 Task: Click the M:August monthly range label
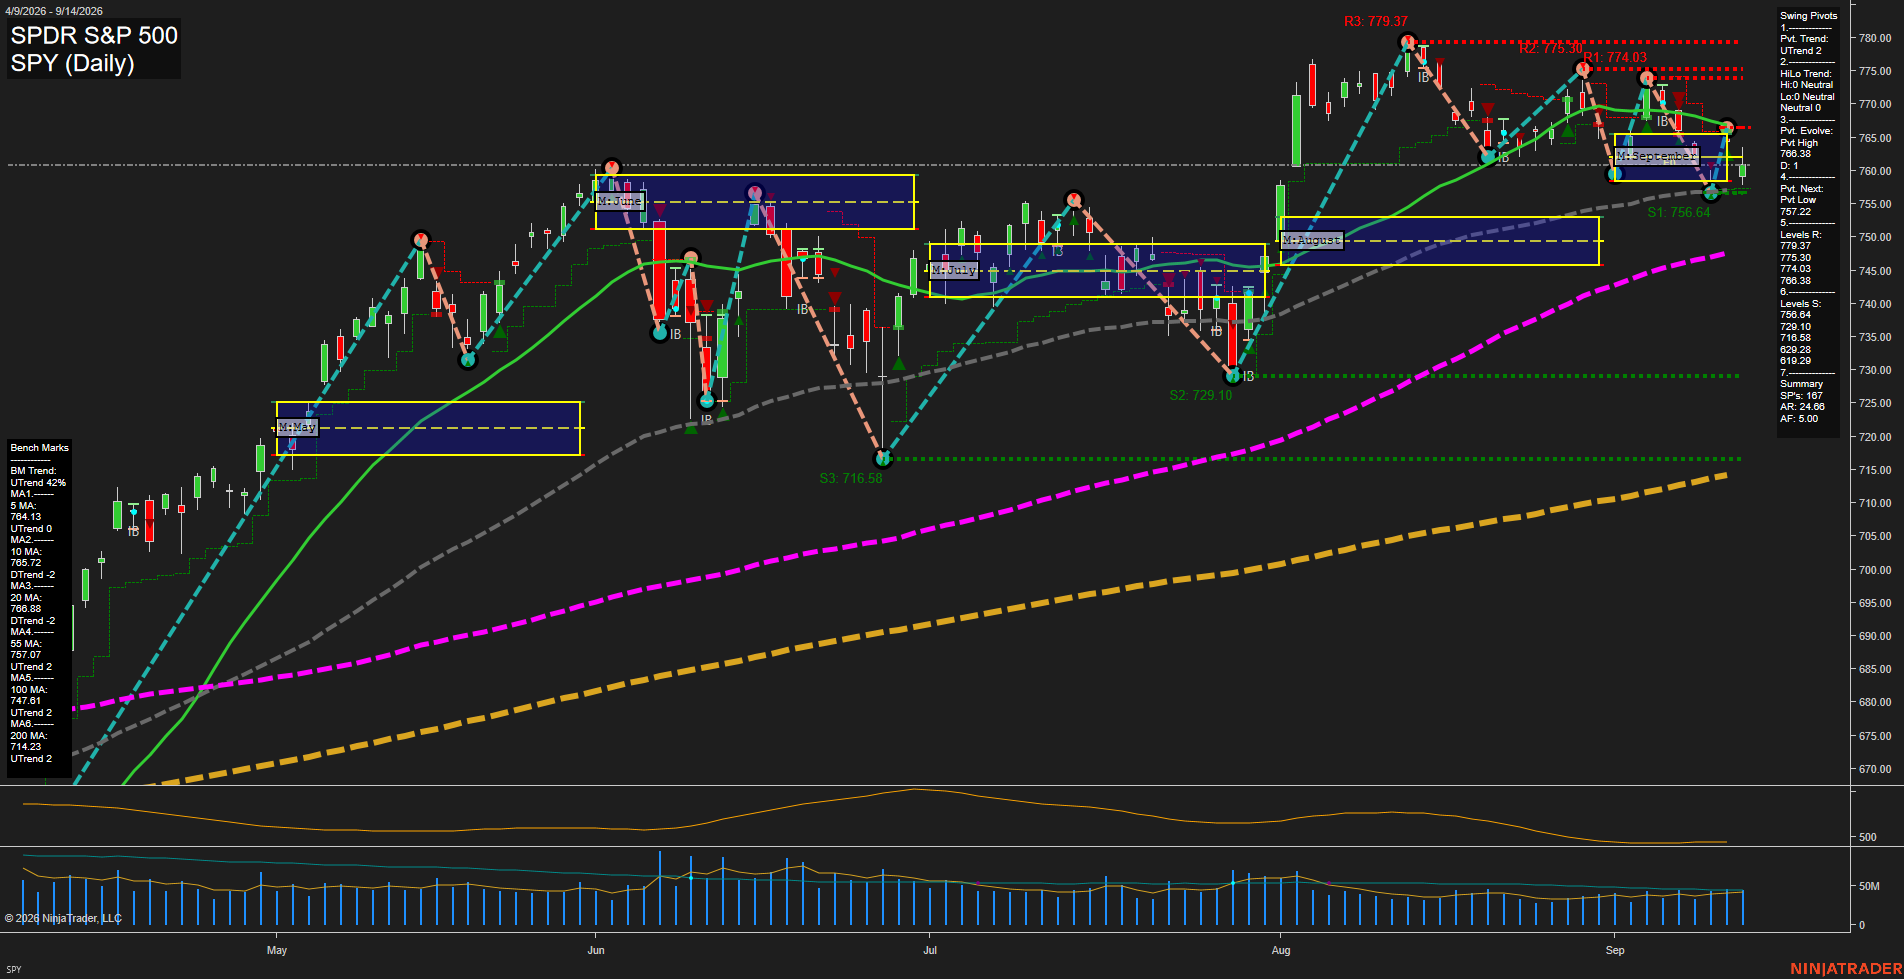point(1311,240)
